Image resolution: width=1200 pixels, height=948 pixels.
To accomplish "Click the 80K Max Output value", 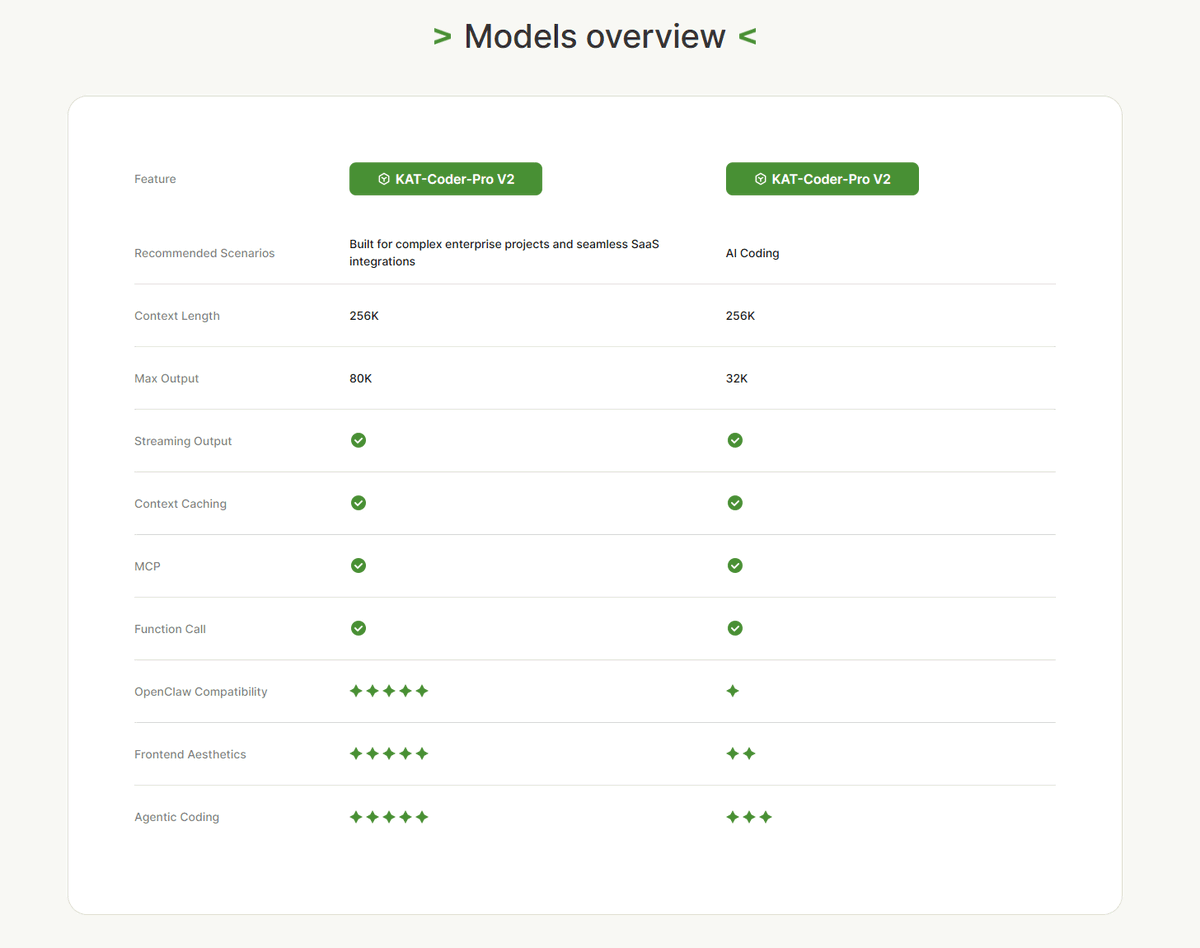I will pos(360,379).
